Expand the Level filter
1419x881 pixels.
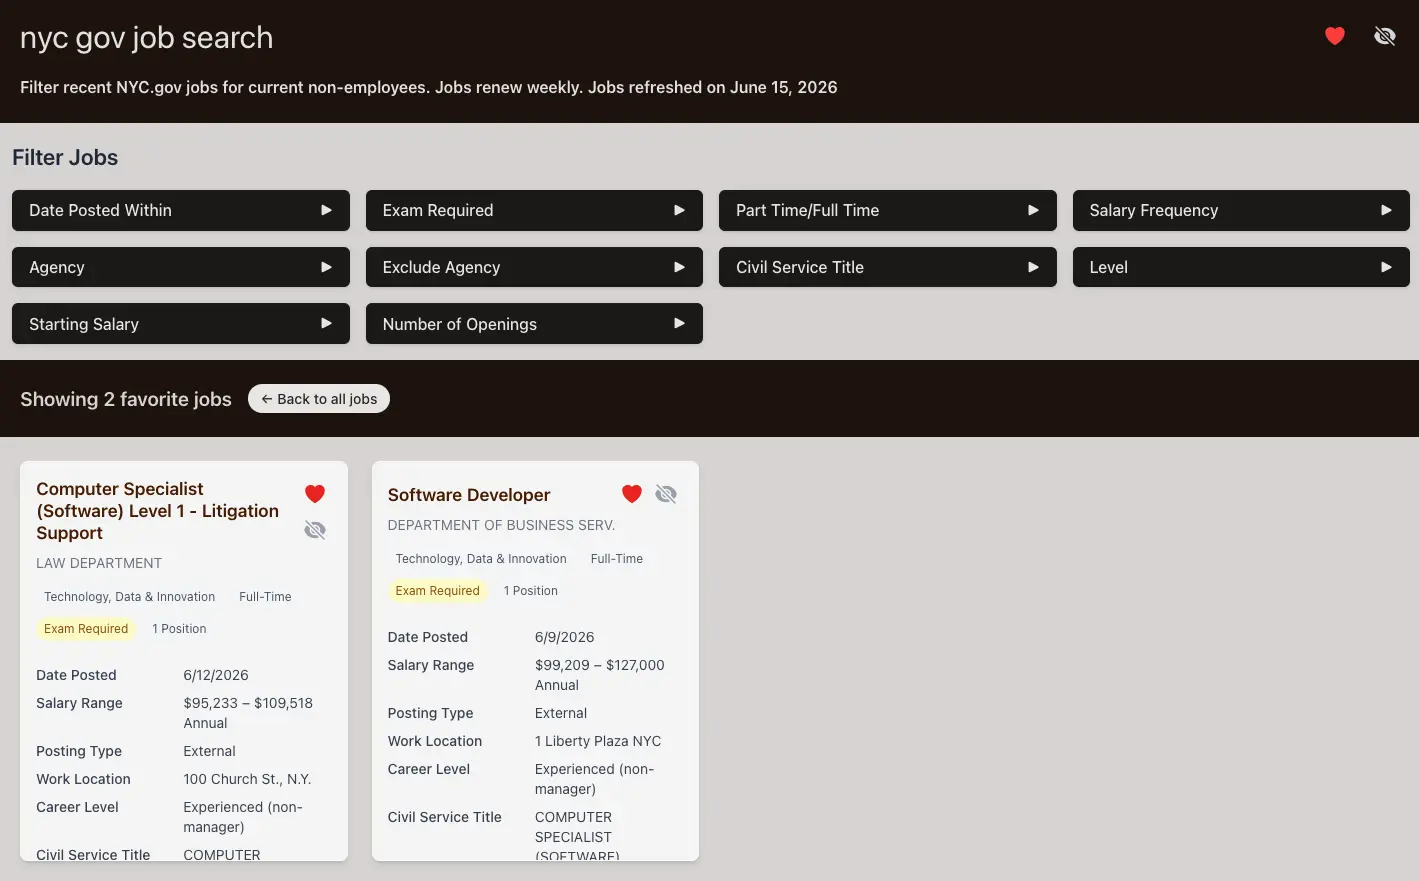pos(1241,267)
